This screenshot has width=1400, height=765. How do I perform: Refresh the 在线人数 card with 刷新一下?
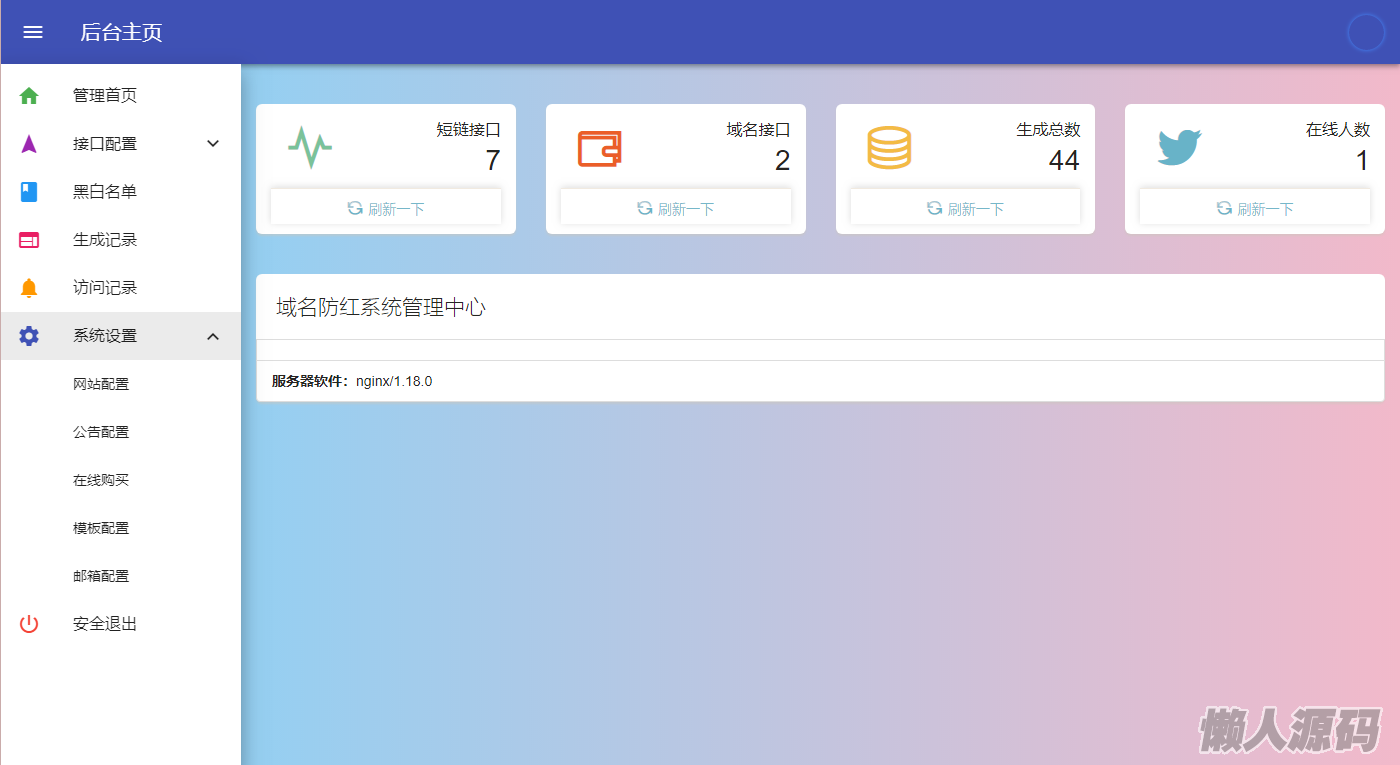coord(1255,208)
